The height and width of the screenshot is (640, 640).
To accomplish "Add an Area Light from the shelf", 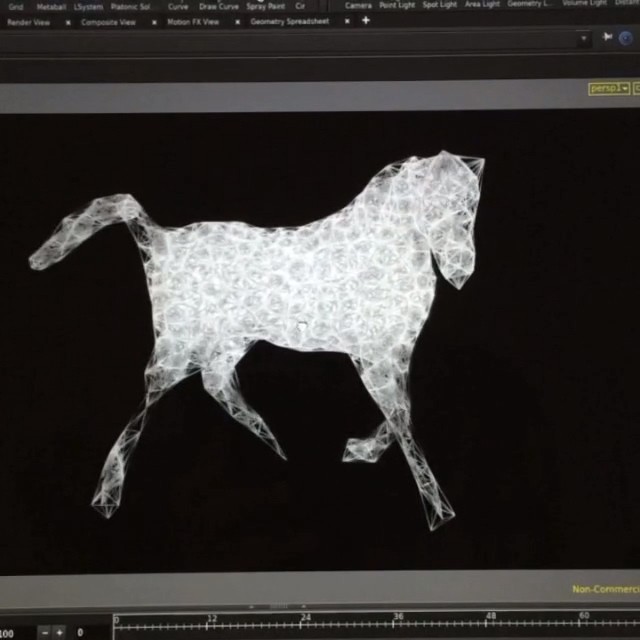I will pos(482,4).
